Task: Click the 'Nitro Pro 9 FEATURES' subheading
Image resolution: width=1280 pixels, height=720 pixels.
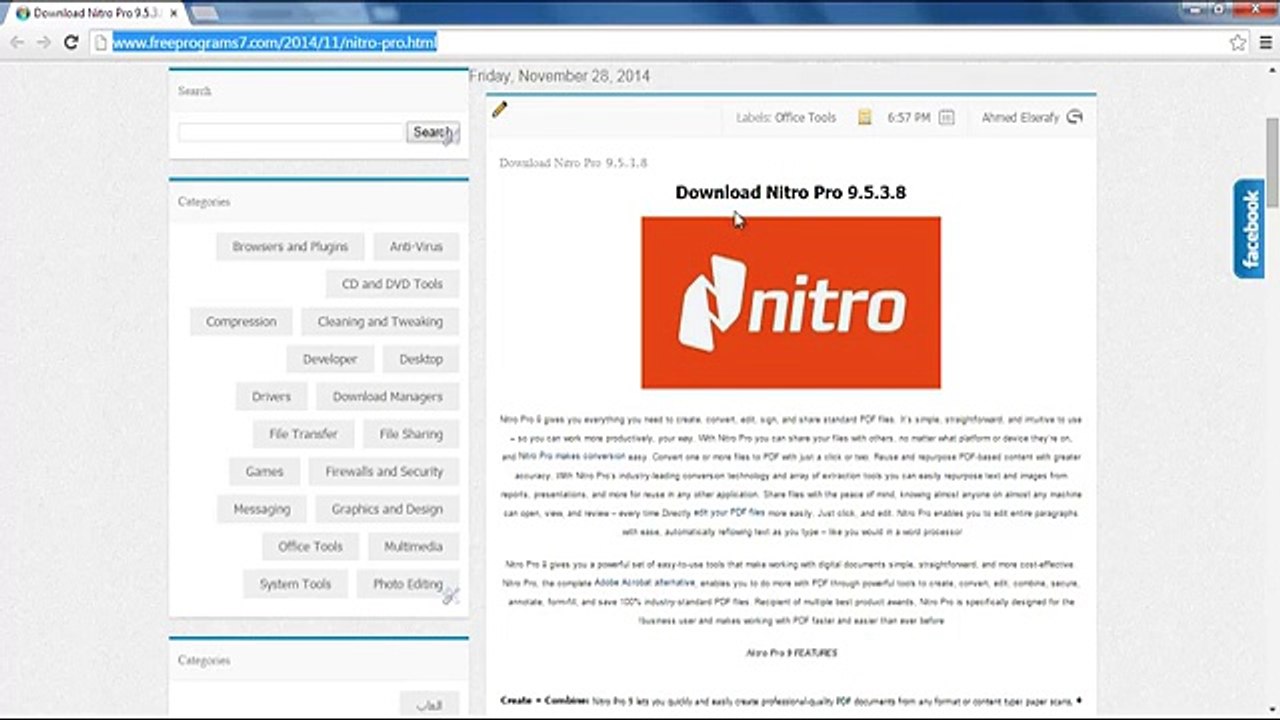Action: [x=791, y=653]
